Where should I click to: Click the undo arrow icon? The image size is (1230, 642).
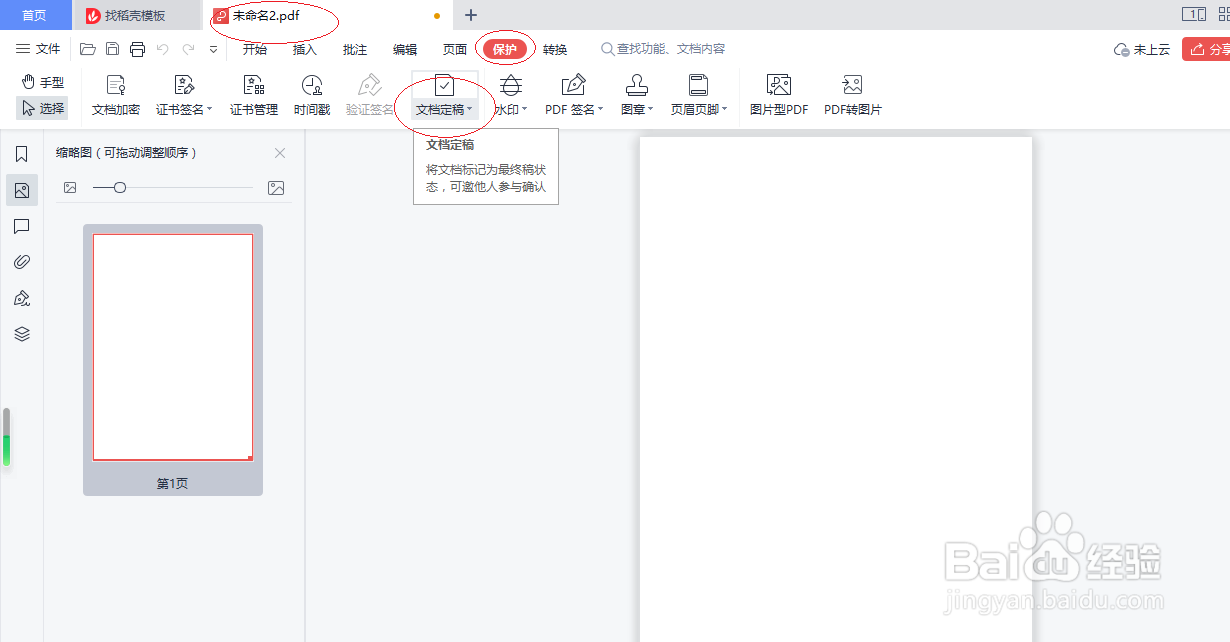(163, 49)
